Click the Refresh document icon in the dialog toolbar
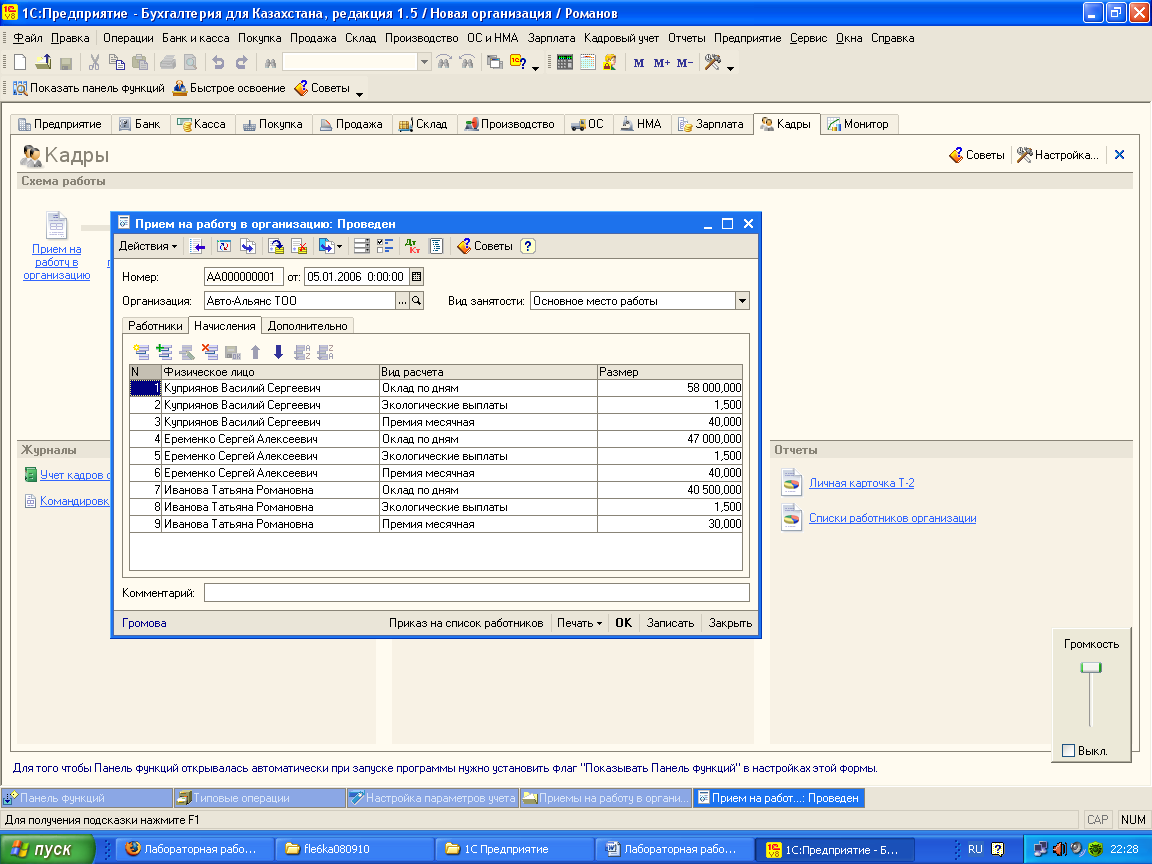 pyautogui.click(x=224, y=246)
